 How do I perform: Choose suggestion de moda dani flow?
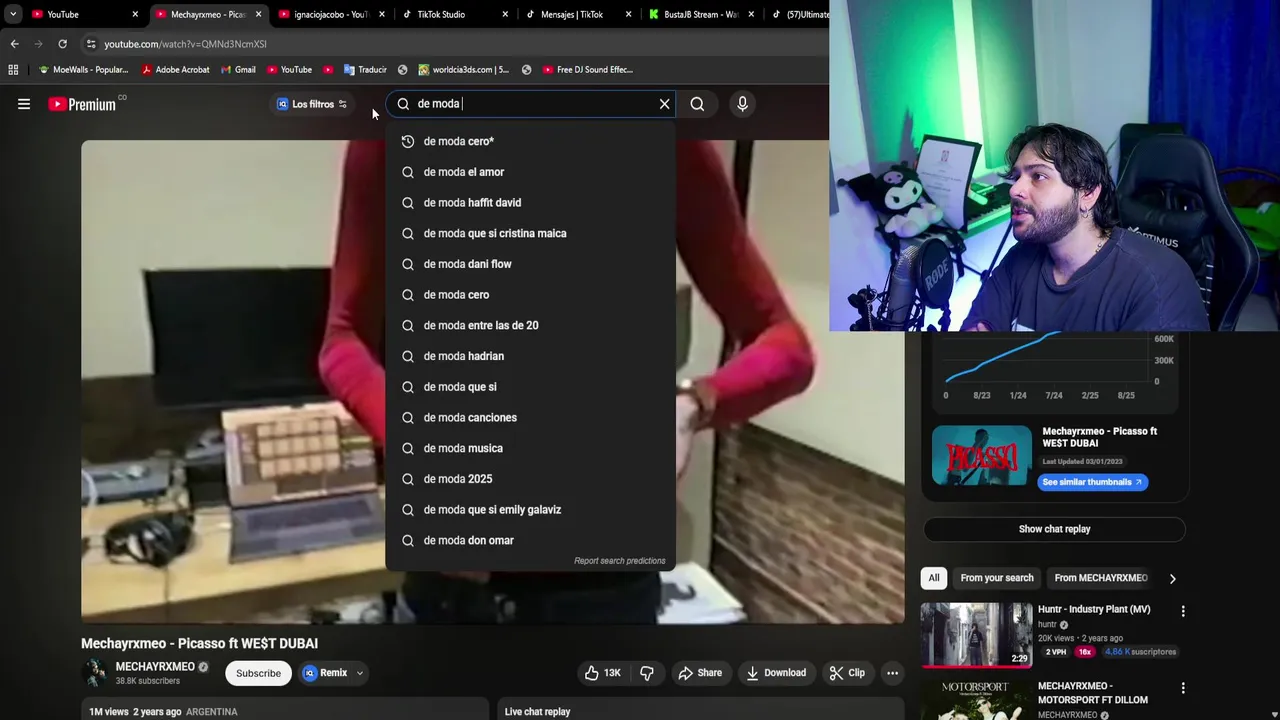[x=531, y=264]
